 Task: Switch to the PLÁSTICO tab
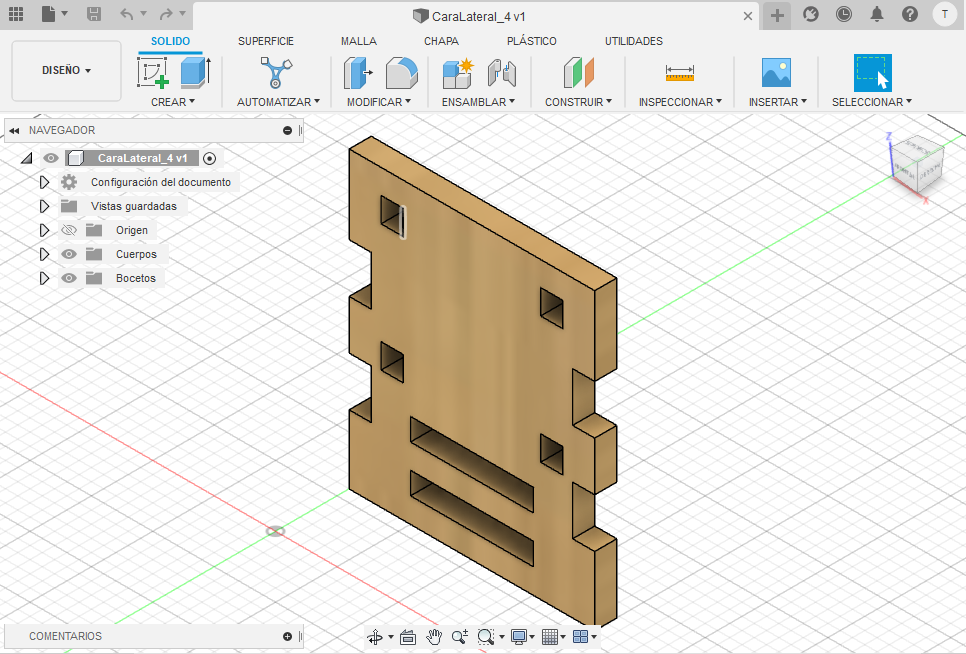tap(532, 41)
